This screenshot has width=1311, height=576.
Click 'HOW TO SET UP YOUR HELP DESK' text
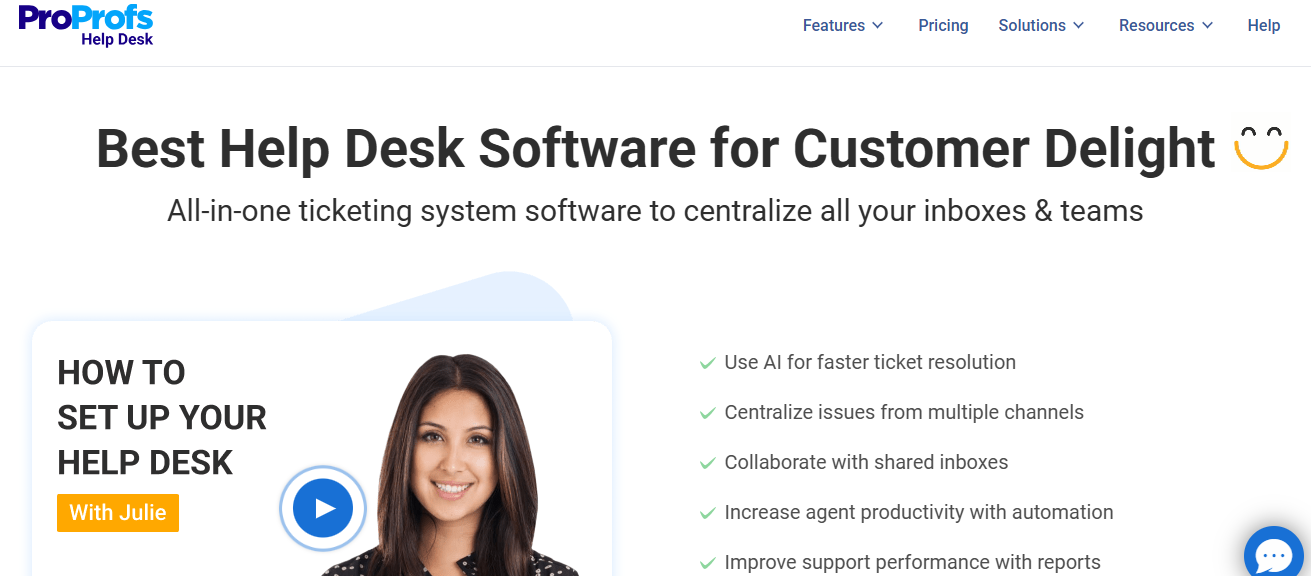tap(162, 418)
